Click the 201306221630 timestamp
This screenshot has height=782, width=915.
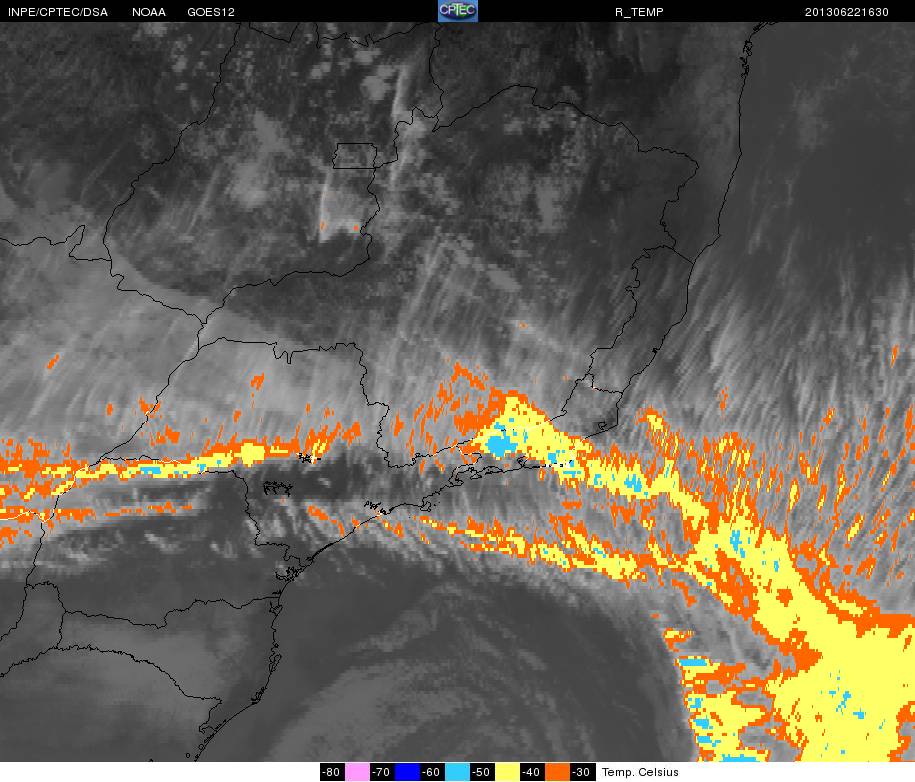click(x=847, y=12)
